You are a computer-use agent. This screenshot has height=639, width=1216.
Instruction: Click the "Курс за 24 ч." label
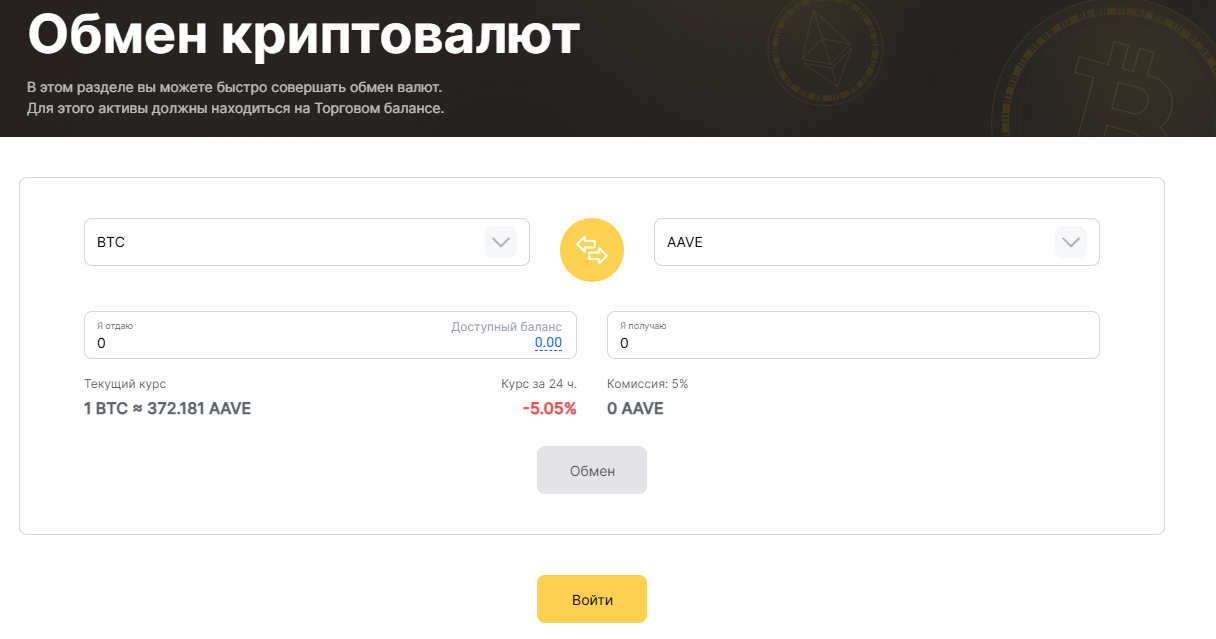click(x=539, y=384)
